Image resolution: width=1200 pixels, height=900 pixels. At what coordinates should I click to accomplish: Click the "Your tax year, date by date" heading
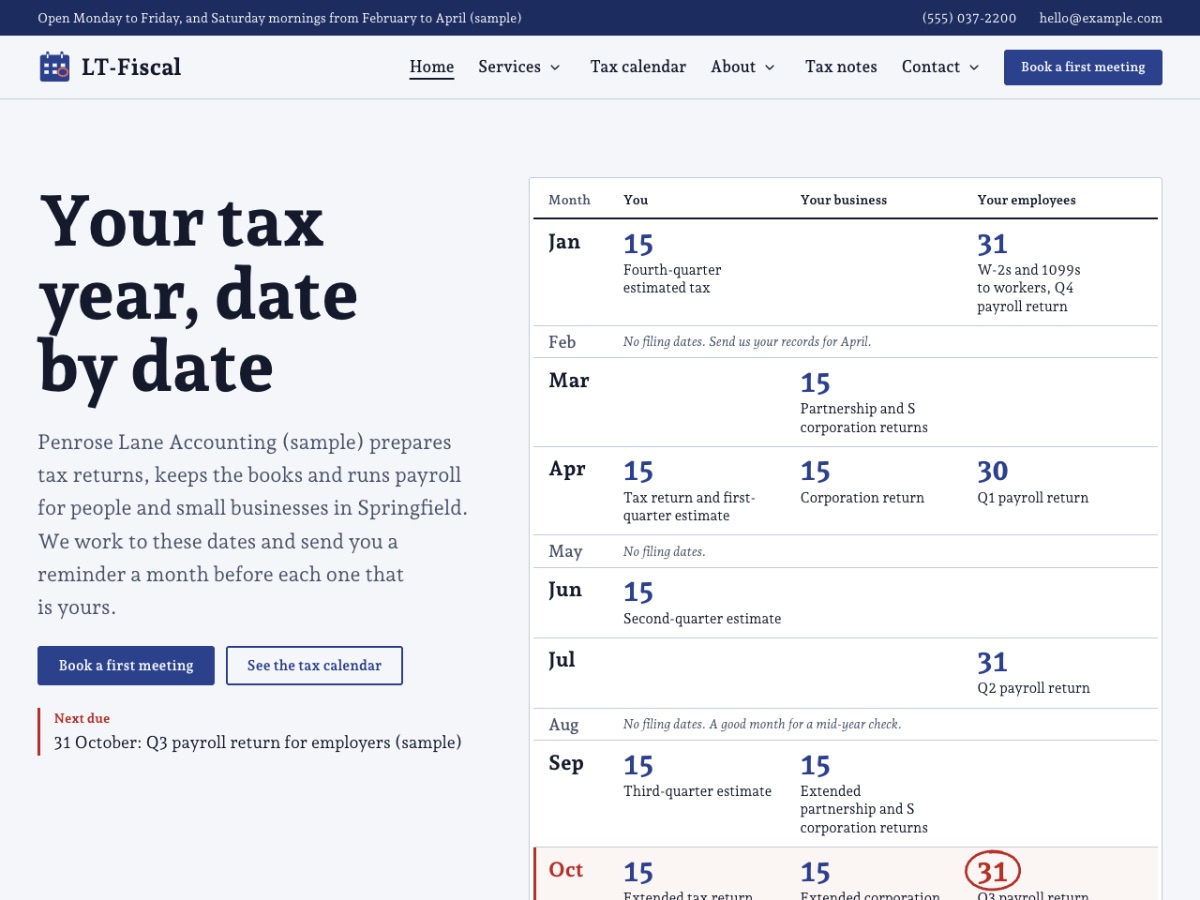point(198,296)
